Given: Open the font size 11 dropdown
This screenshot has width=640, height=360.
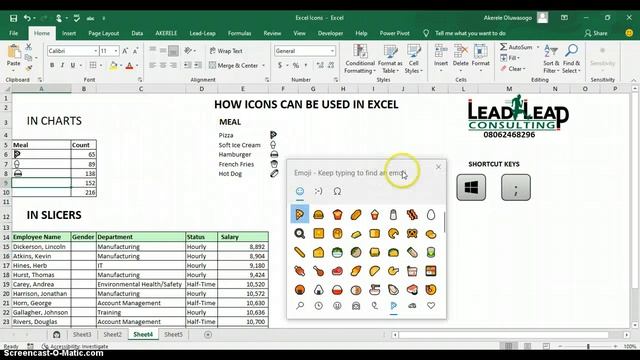Looking at the screenshot, I should [x=116, y=51].
